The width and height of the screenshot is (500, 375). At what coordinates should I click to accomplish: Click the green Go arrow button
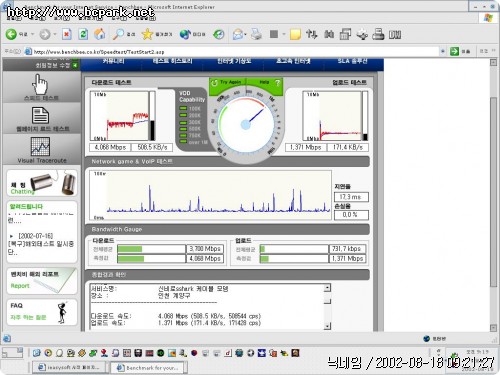click(454, 51)
